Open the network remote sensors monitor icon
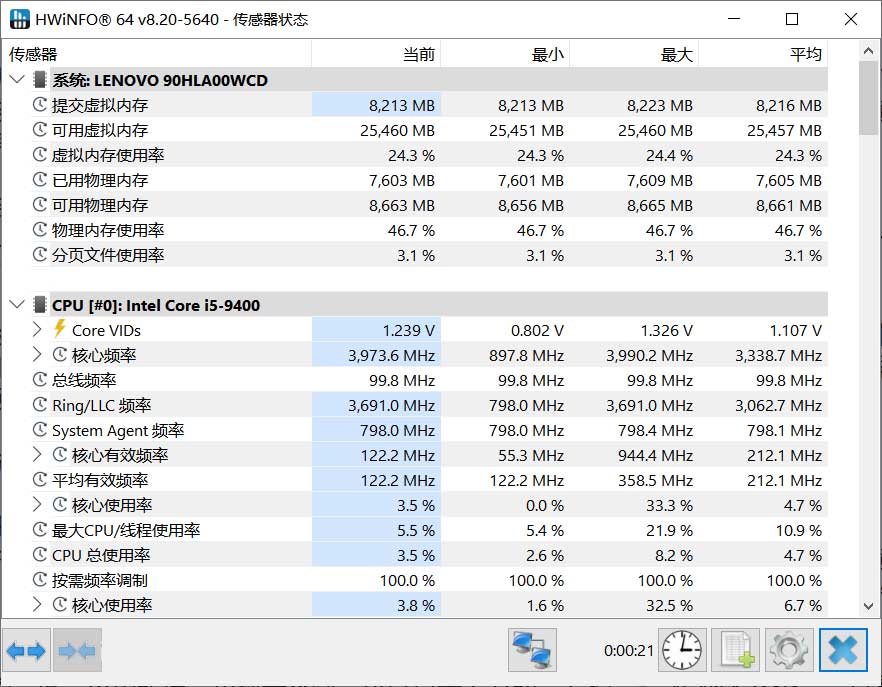The width and height of the screenshot is (882, 687). (532, 650)
